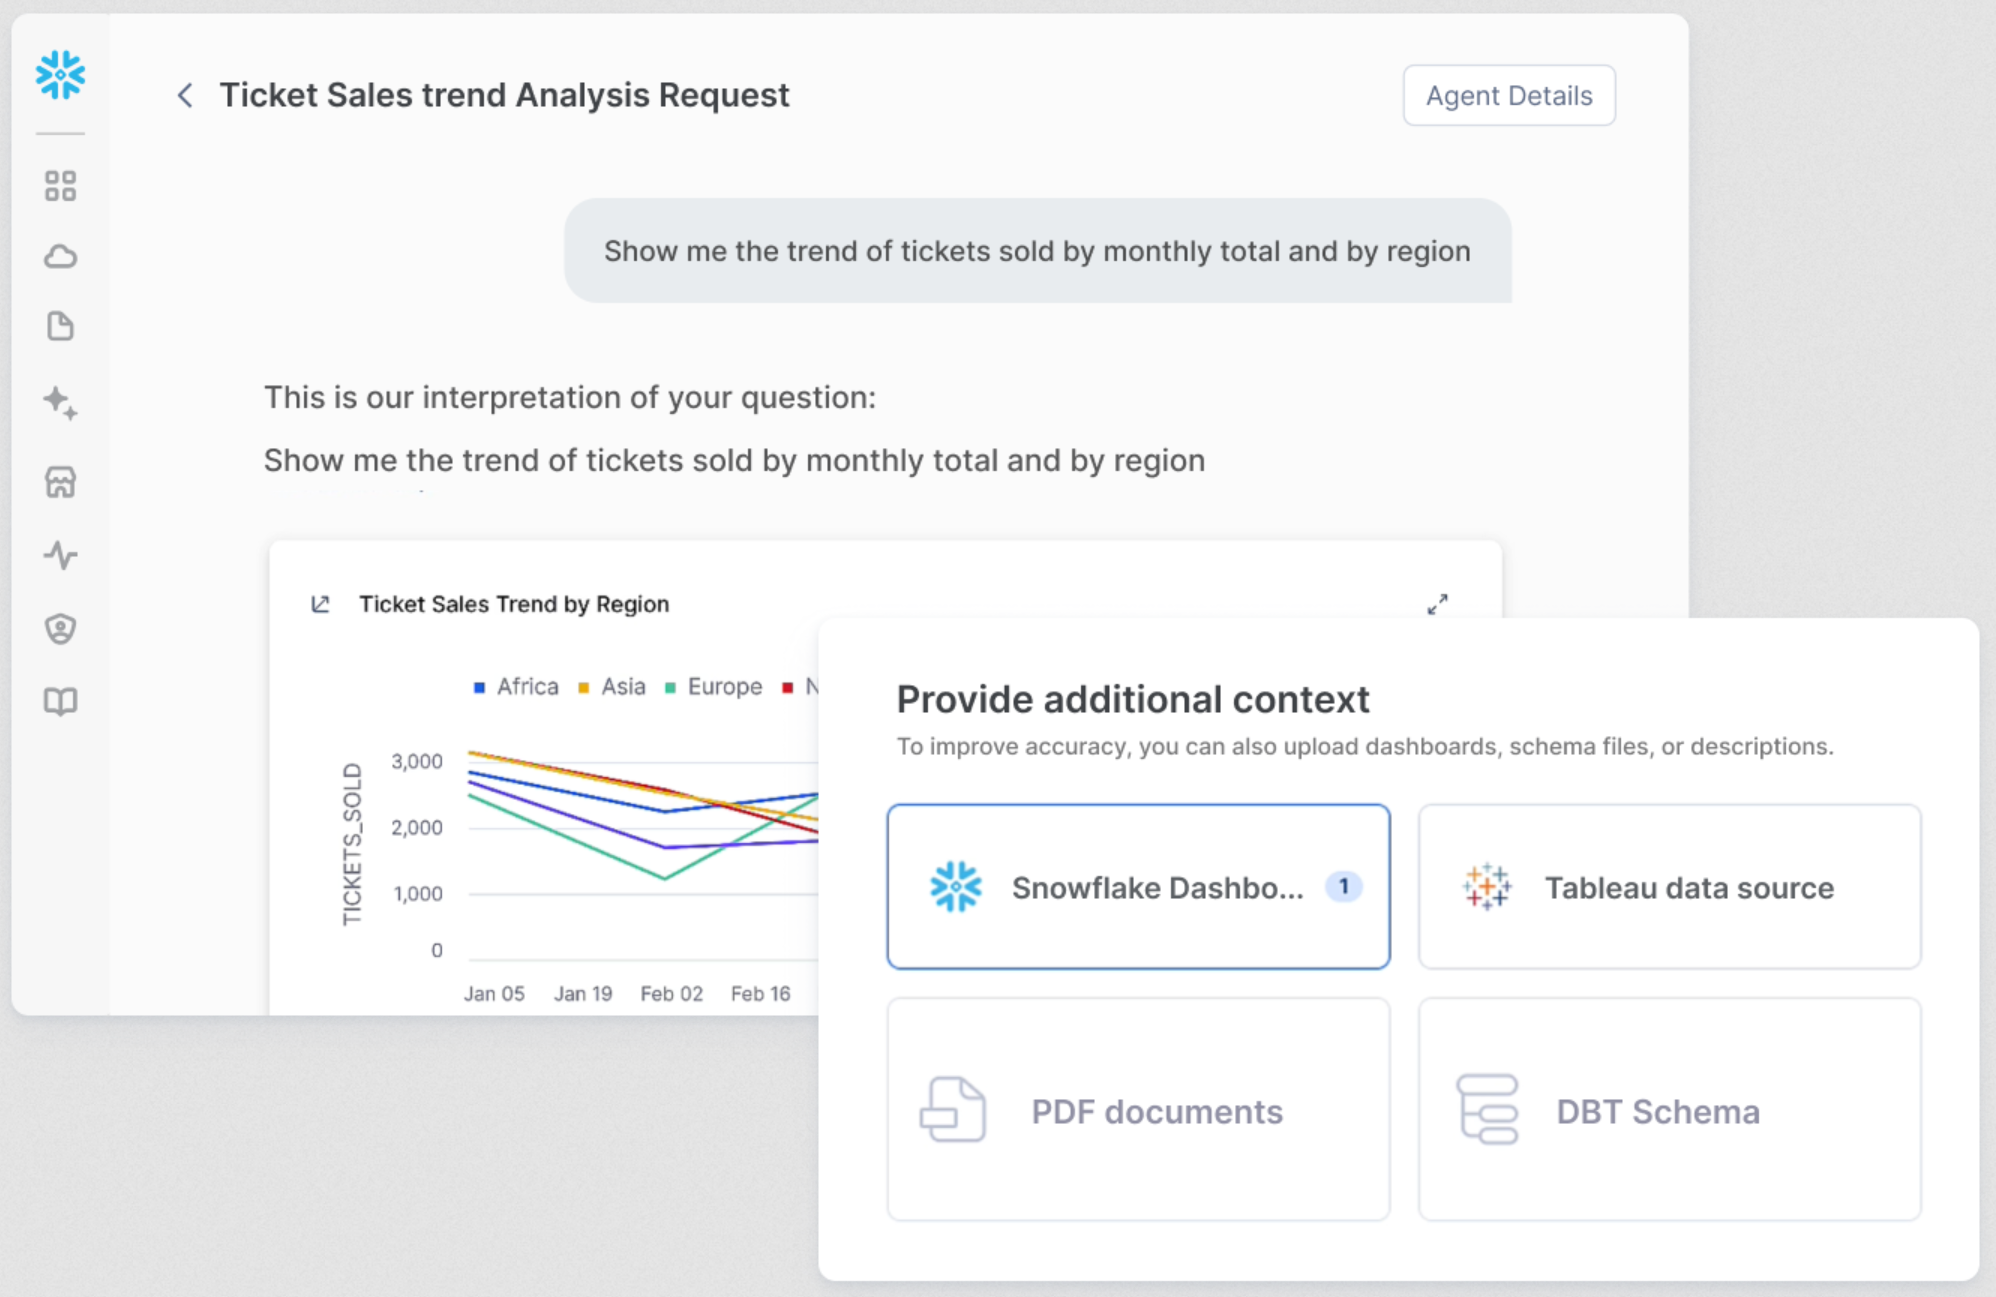Choose the DBT Schema card

coord(1669,1110)
